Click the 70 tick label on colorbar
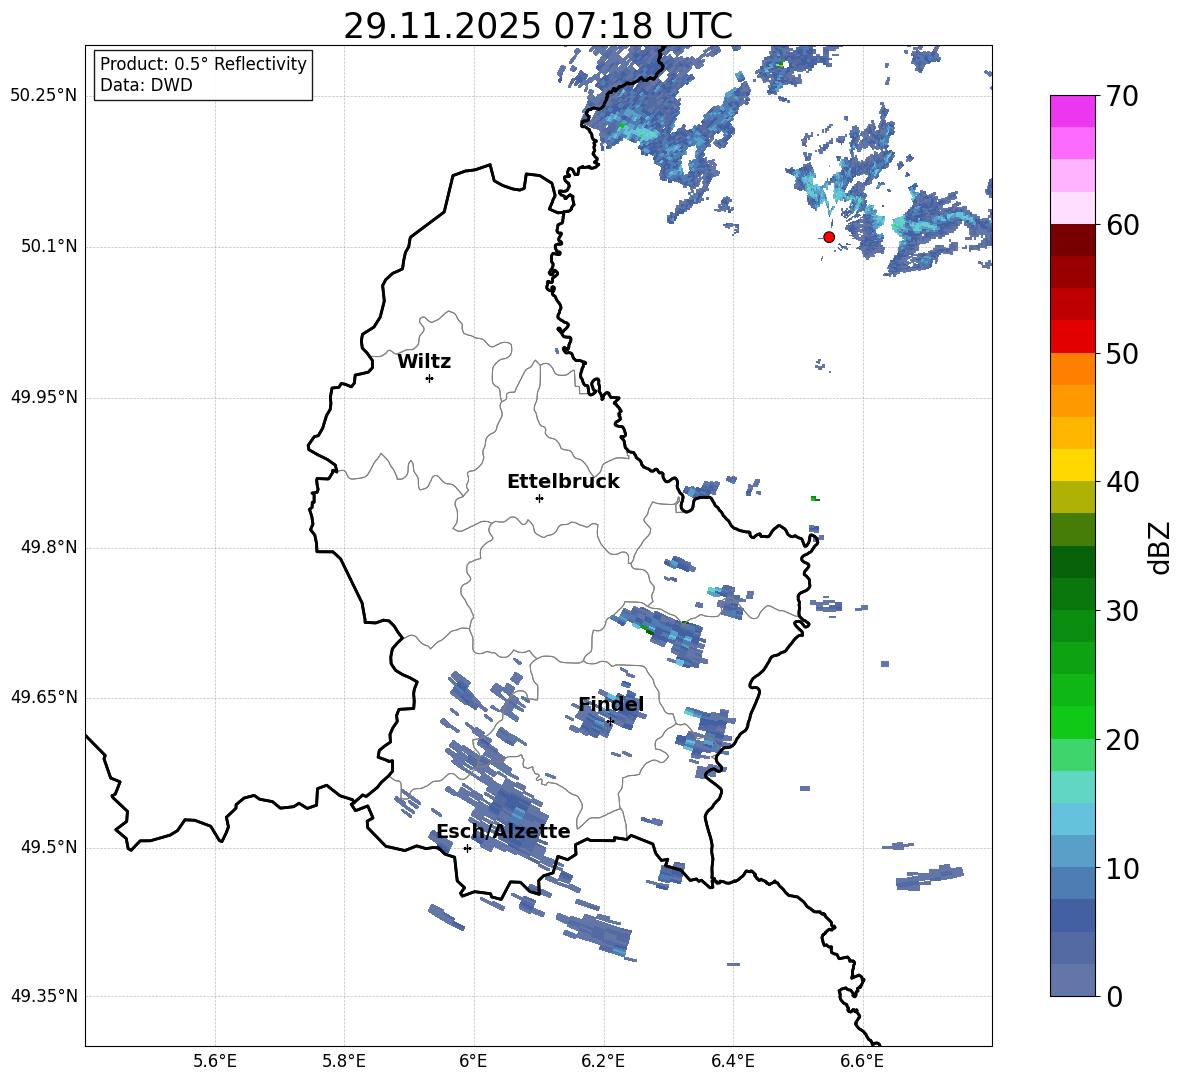The image size is (1184, 1081). tap(1123, 97)
